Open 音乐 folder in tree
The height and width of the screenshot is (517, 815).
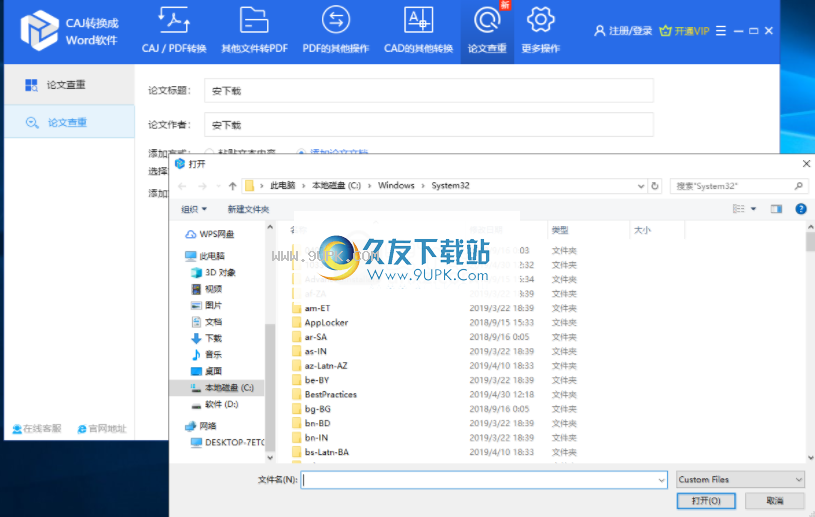point(207,354)
